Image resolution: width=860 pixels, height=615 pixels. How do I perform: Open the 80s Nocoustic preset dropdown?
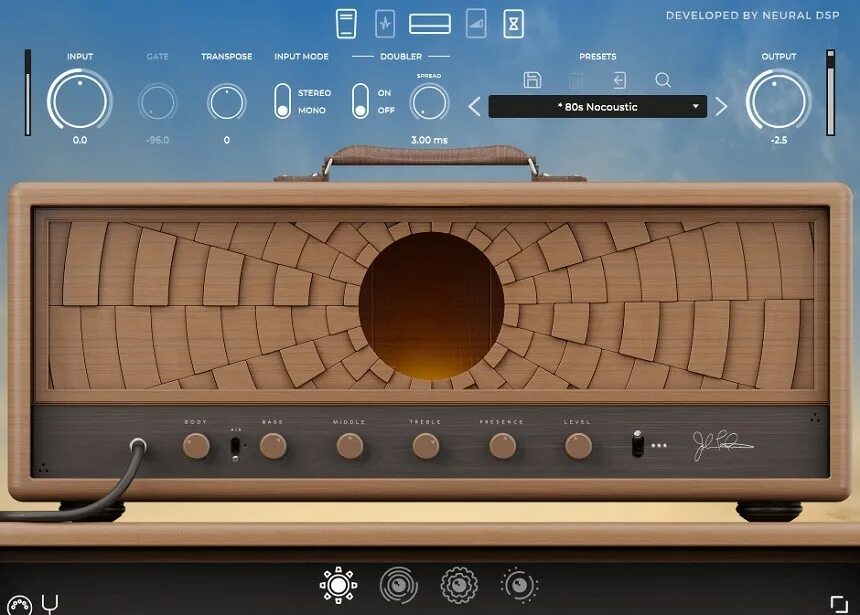pos(597,106)
